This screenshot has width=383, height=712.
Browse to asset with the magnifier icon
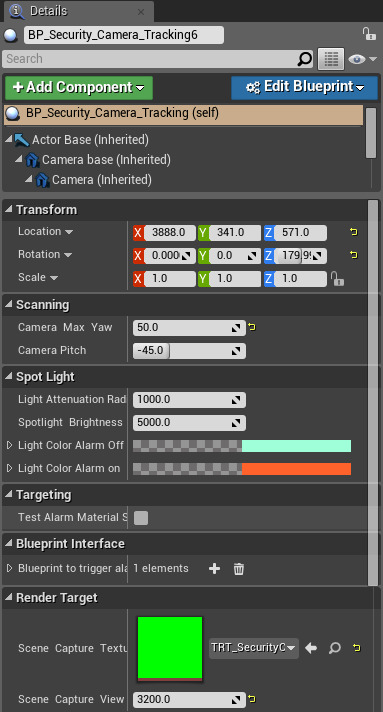coord(334,648)
